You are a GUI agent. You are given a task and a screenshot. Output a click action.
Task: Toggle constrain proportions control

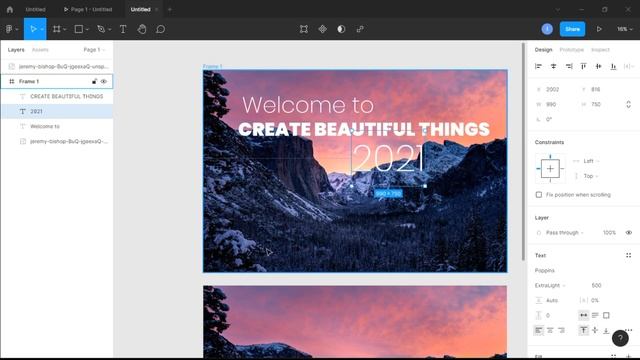coord(629,104)
